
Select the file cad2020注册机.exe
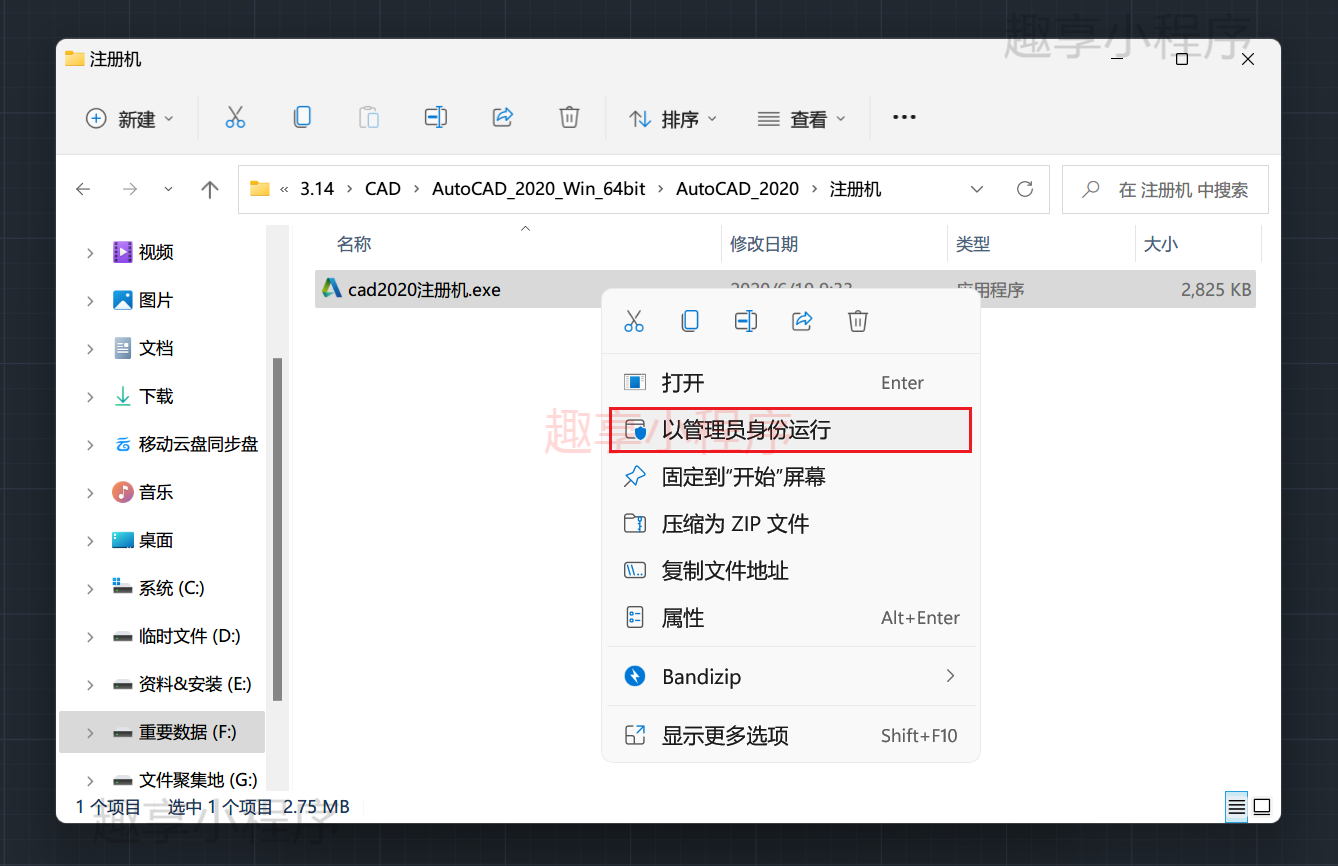click(x=785, y=290)
